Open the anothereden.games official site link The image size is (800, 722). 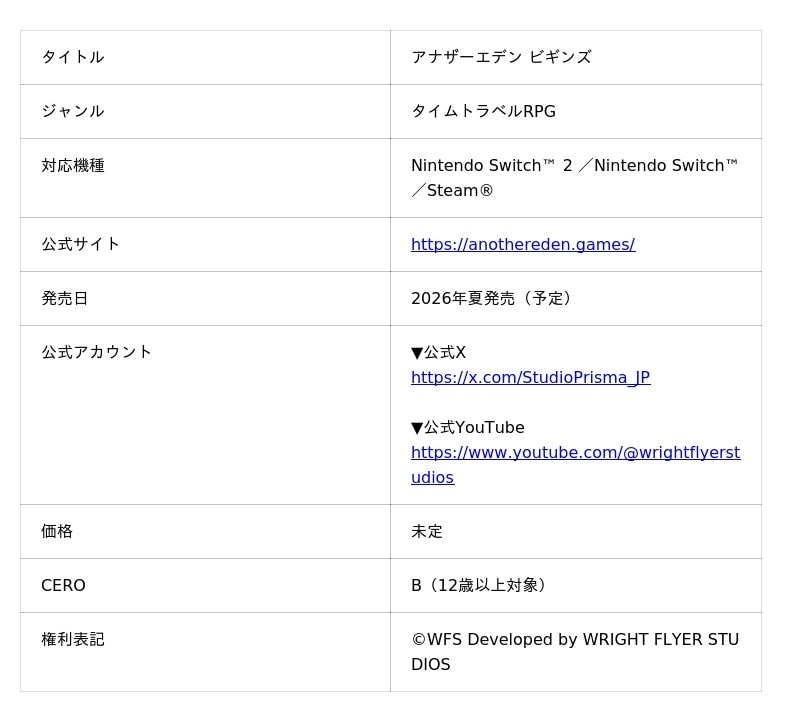(x=522, y=244)
